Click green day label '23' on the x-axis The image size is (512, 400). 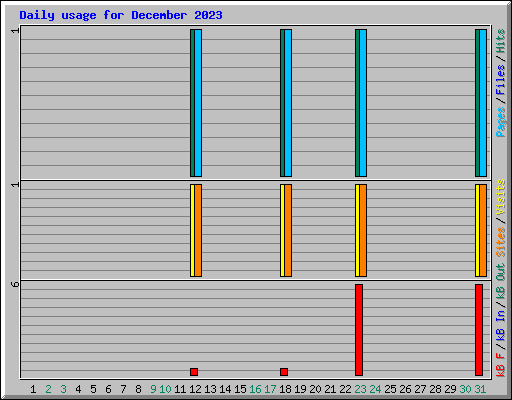tap(360, 389)
